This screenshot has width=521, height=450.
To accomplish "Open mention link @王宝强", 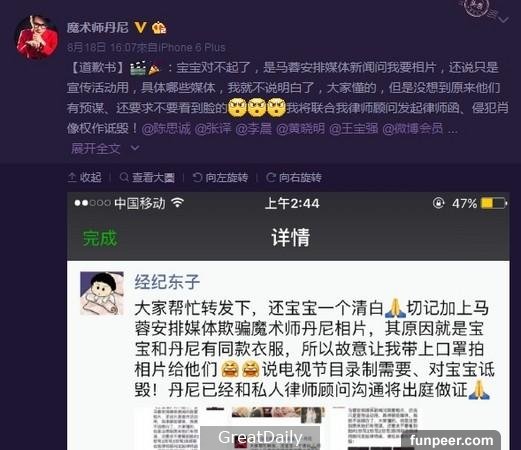I will 353,128.
